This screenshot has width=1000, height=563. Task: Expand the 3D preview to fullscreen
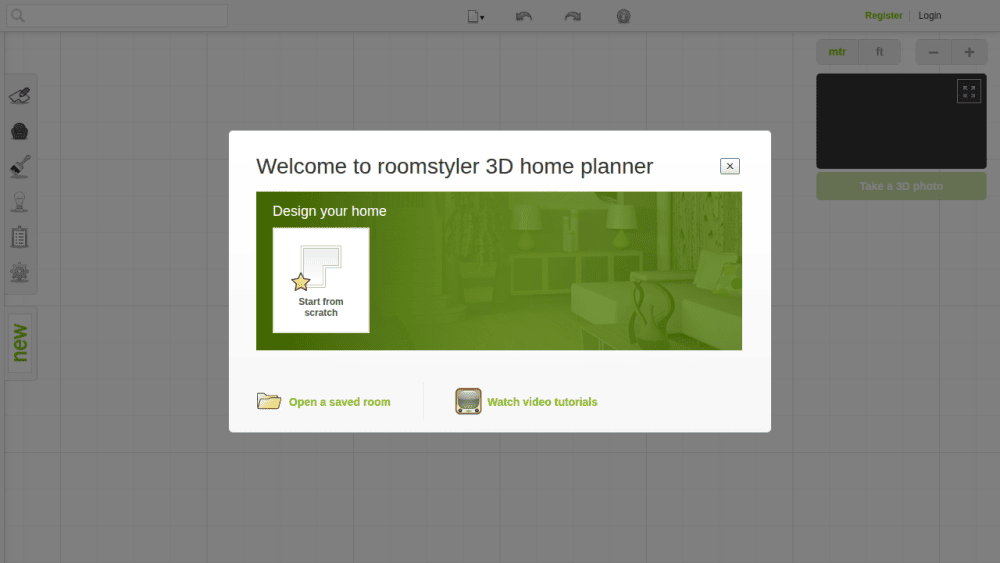pos(969,91)
